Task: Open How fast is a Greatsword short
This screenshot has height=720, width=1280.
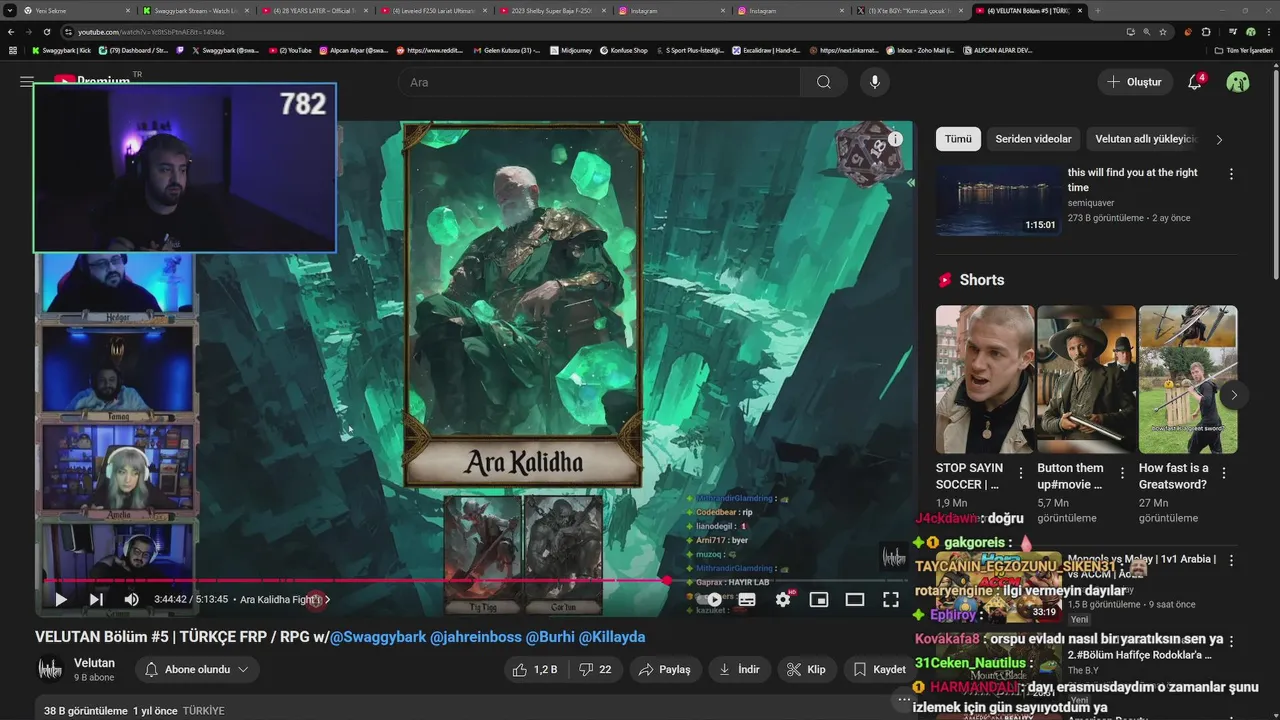Action: [x=1188, y=379]
